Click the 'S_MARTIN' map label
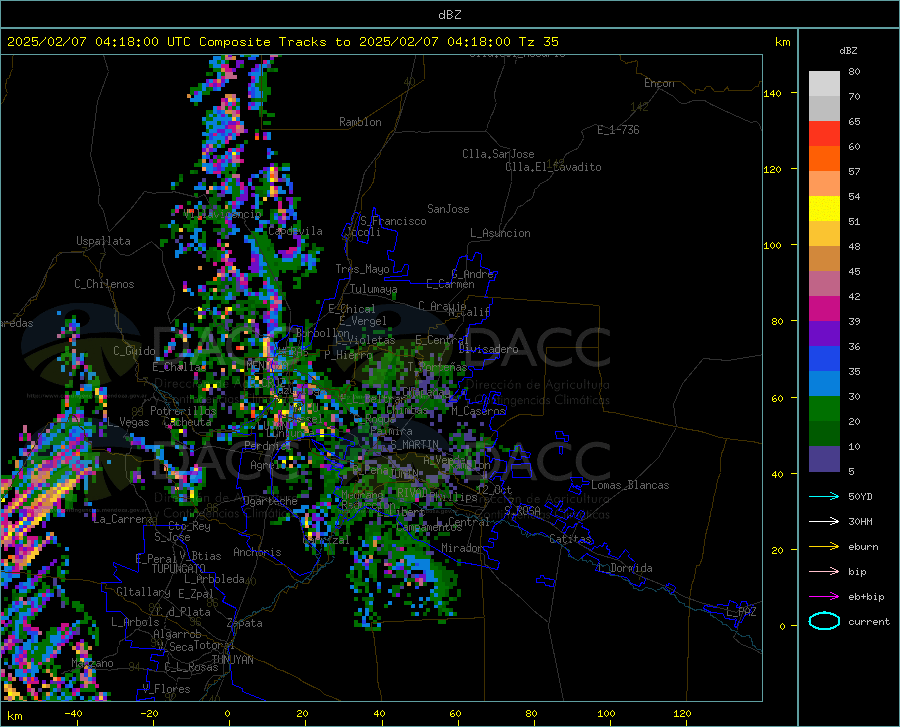 [414, 445]
